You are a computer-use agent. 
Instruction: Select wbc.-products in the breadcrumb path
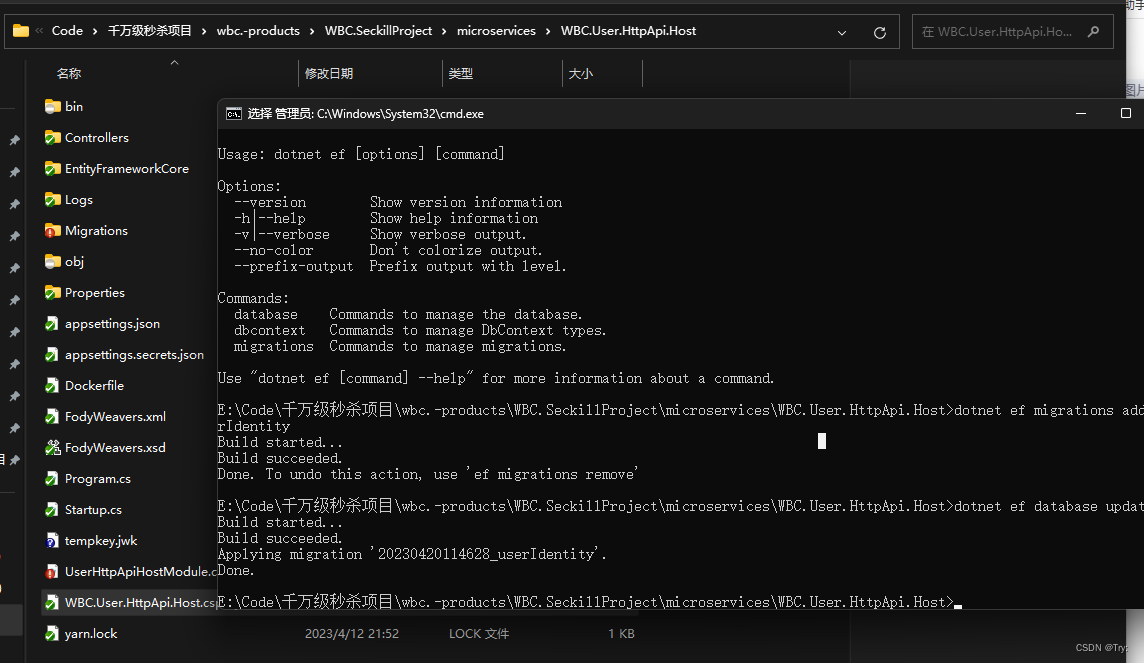(258, 31)
